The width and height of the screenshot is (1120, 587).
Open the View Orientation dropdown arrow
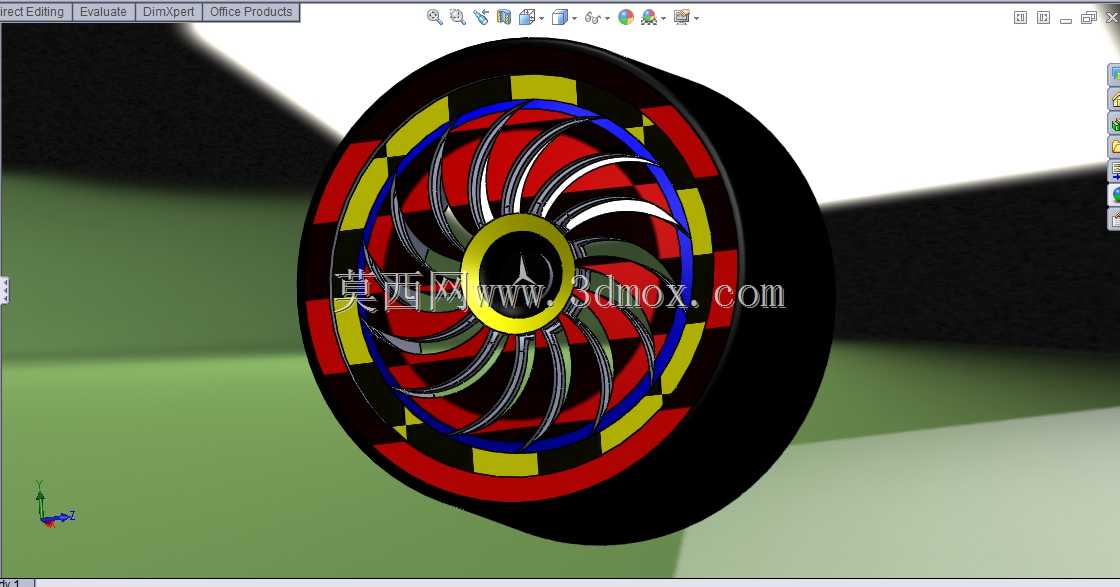pos(541,18)
